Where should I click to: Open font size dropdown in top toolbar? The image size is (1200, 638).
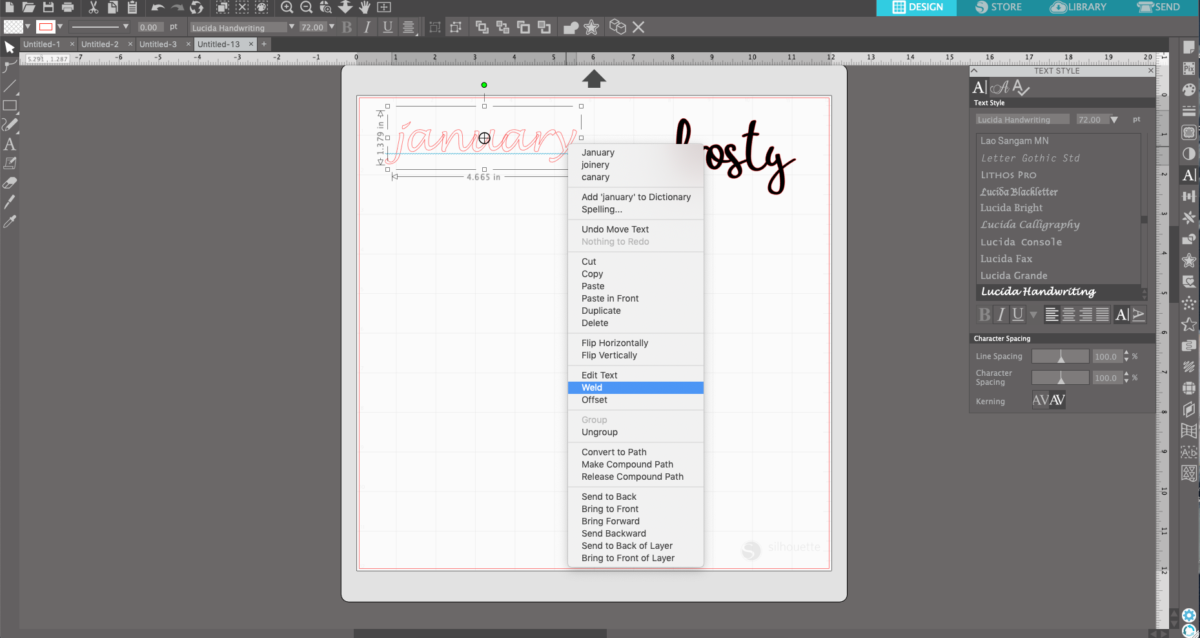pos(333,27)
